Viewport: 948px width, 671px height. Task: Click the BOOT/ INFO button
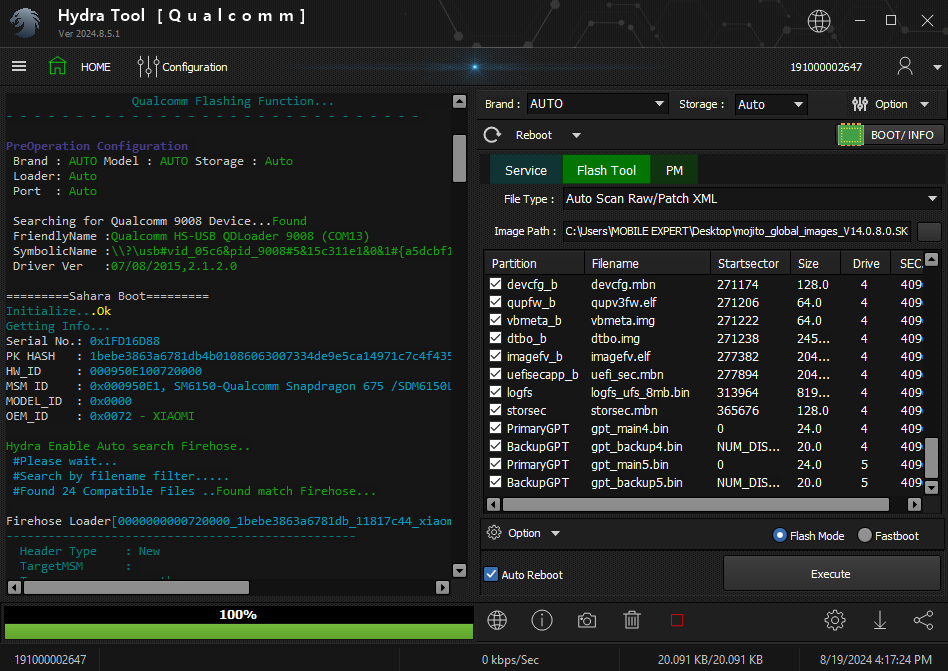click(890, 135)
